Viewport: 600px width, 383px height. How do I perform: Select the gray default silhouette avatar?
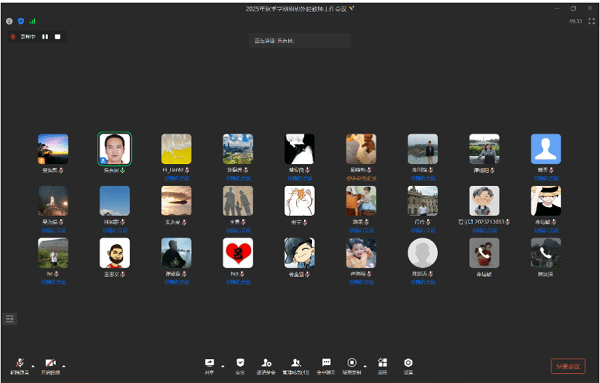(423, 253)
